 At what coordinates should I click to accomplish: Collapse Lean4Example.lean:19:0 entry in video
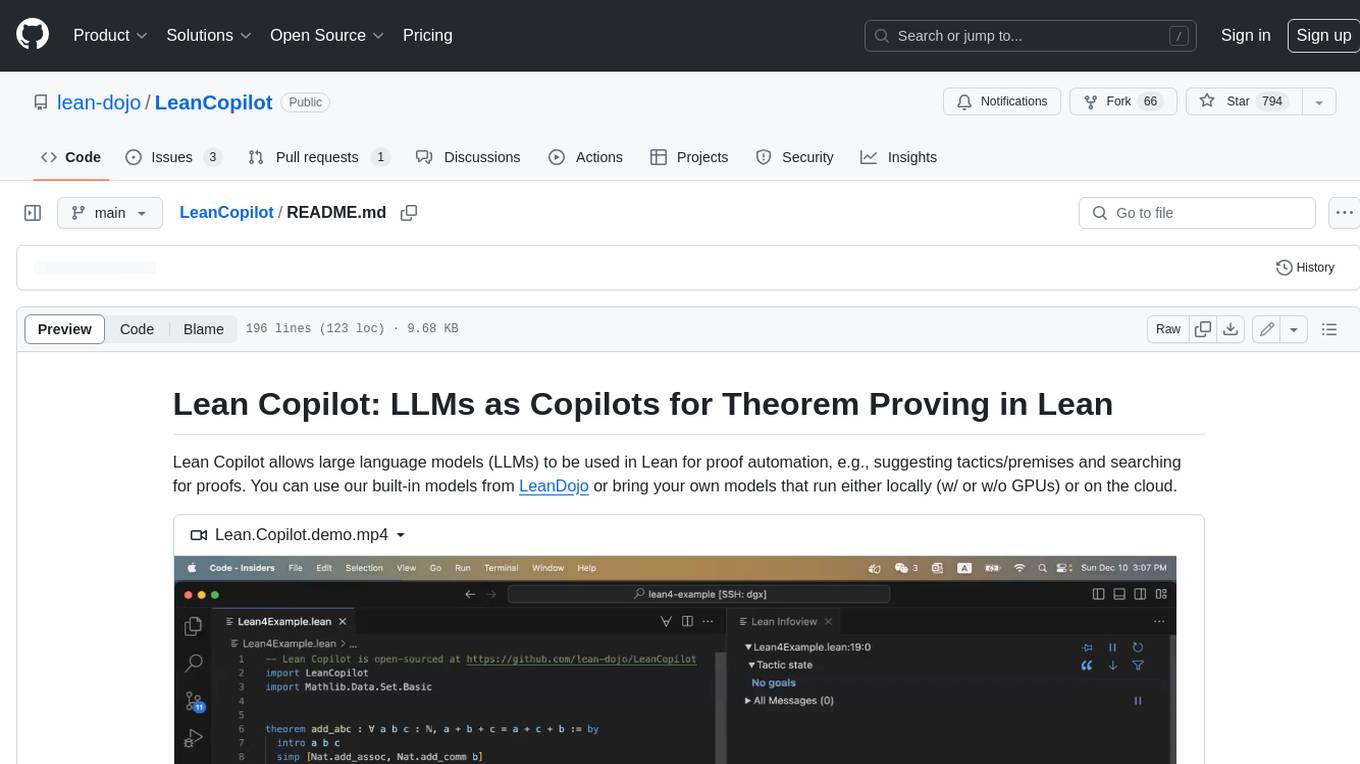click(x=807, y=647)
